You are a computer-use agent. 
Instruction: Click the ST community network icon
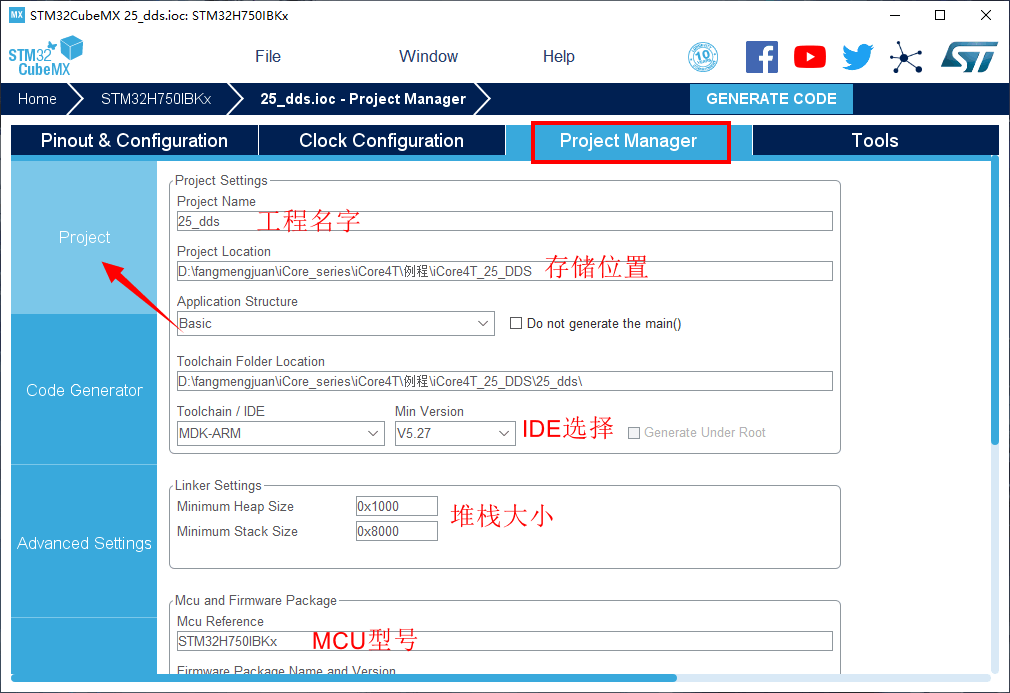tap(906, 57)
